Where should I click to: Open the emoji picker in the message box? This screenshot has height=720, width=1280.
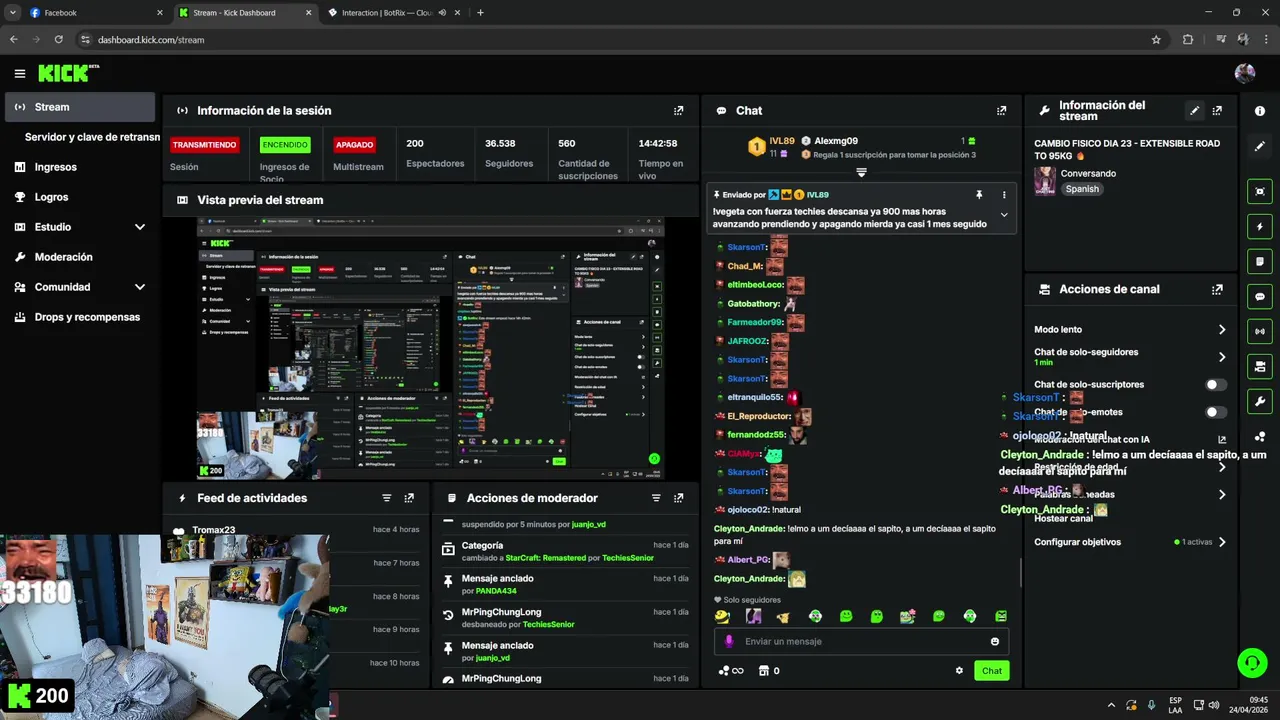(995, 642)
